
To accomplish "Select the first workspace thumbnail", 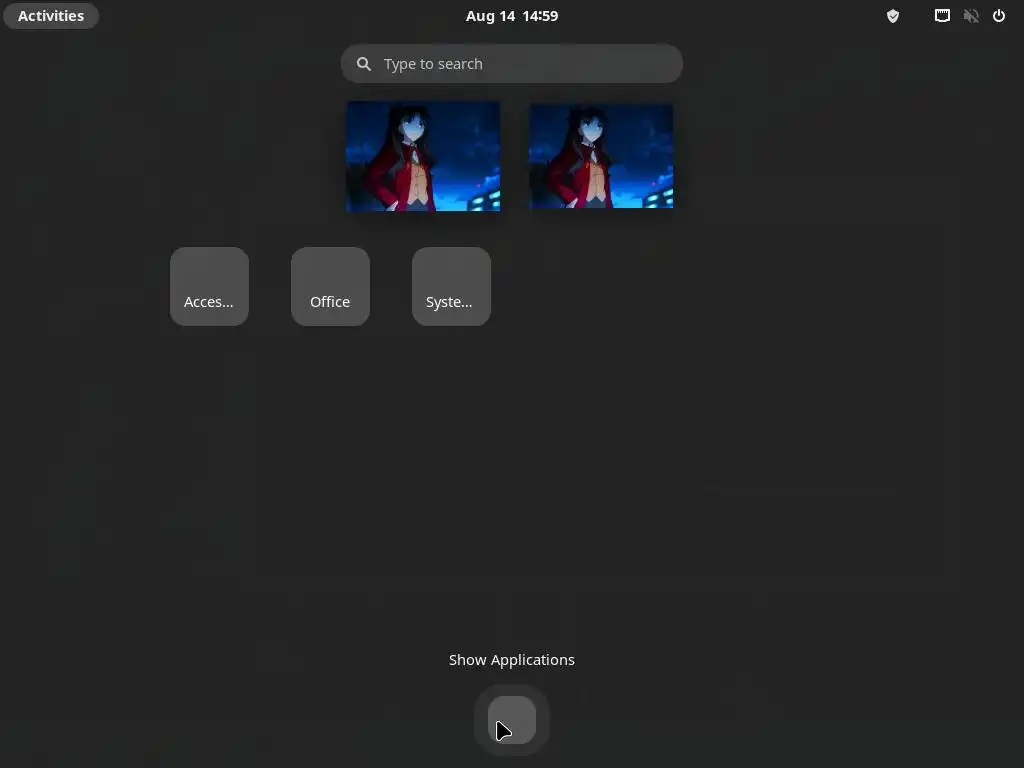I will pos(423,156).
